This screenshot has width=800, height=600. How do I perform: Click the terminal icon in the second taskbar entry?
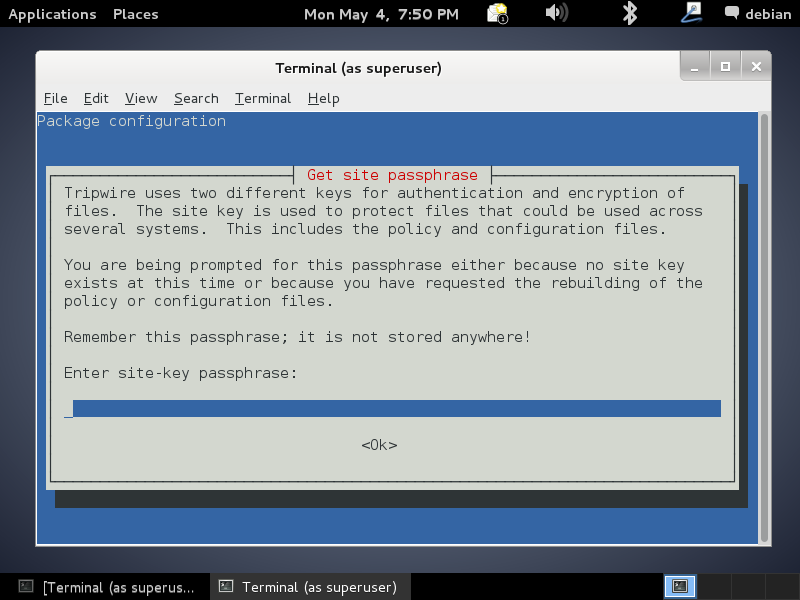pos(226,586)
